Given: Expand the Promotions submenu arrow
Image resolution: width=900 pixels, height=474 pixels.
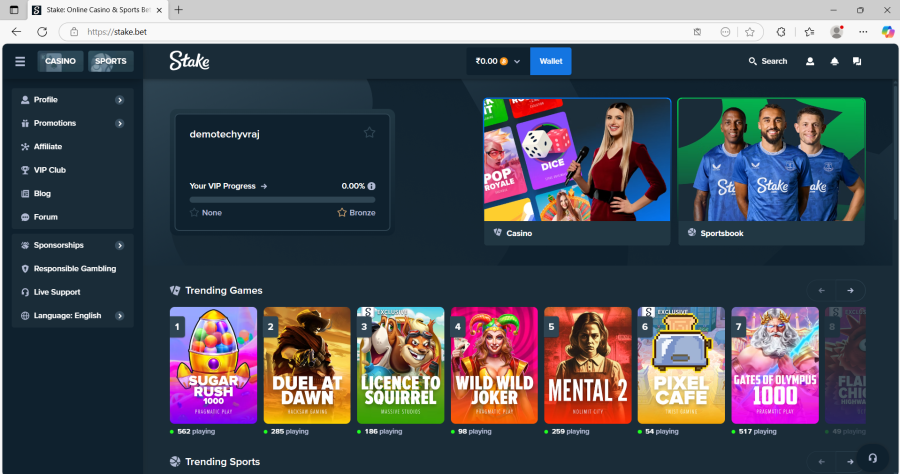Looking at the screenshot, I should pos(119,123).
